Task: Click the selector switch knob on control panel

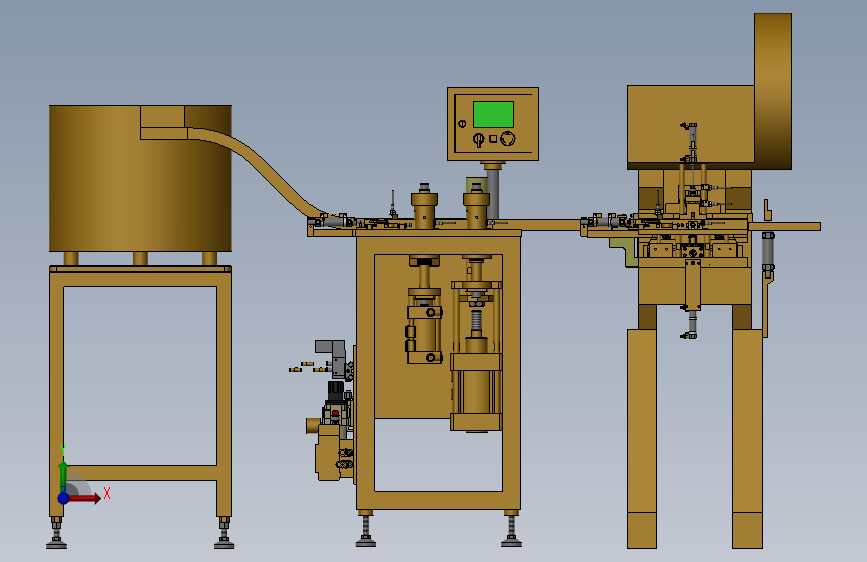Action: pos(479,139)
